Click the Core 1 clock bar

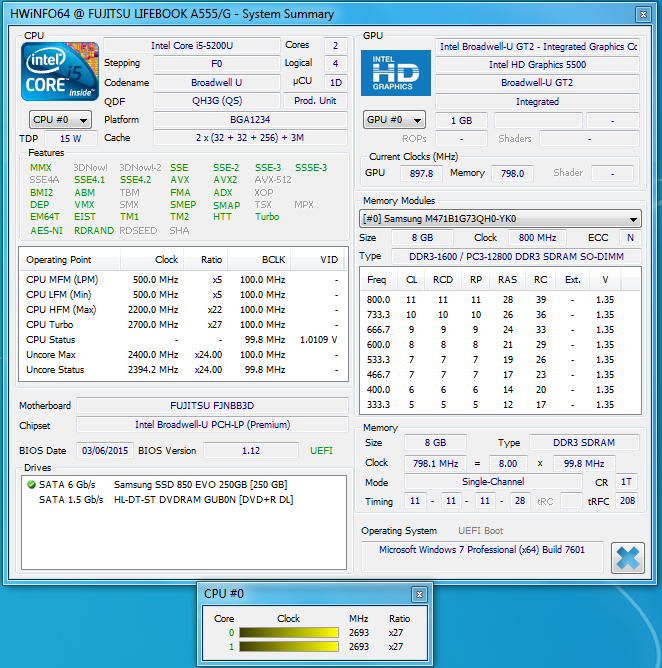pos(289,647)
